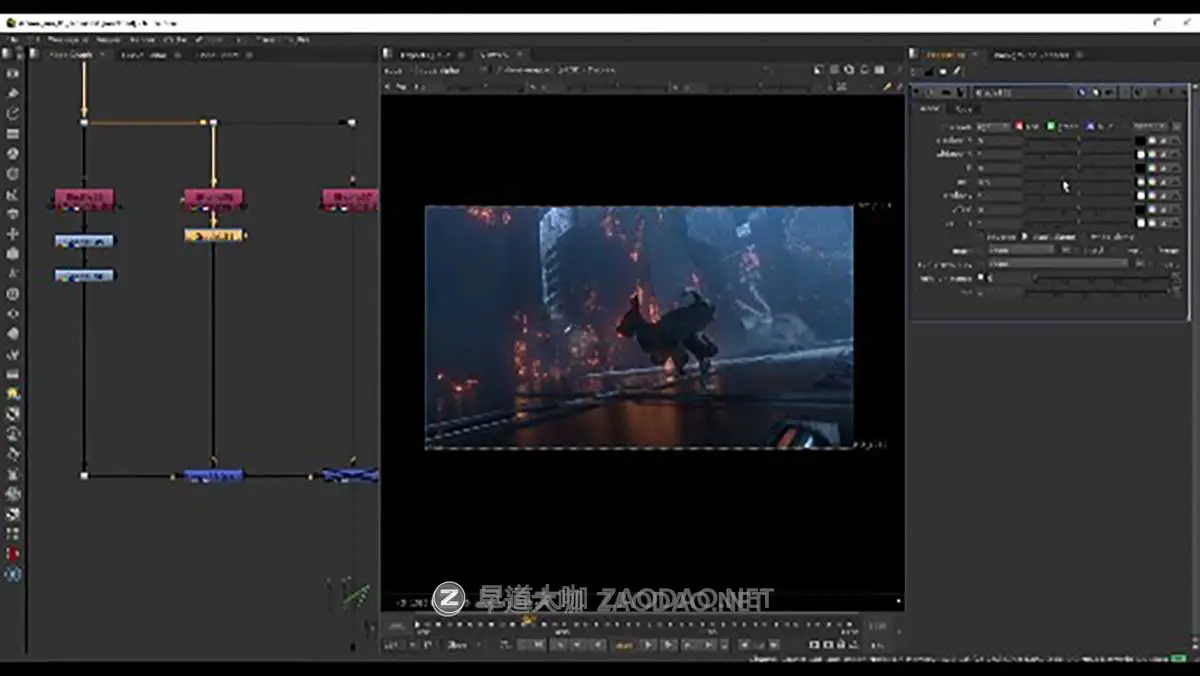
Task: Open the extra alpha channel dropdown
Action: tap(1151, 127)
